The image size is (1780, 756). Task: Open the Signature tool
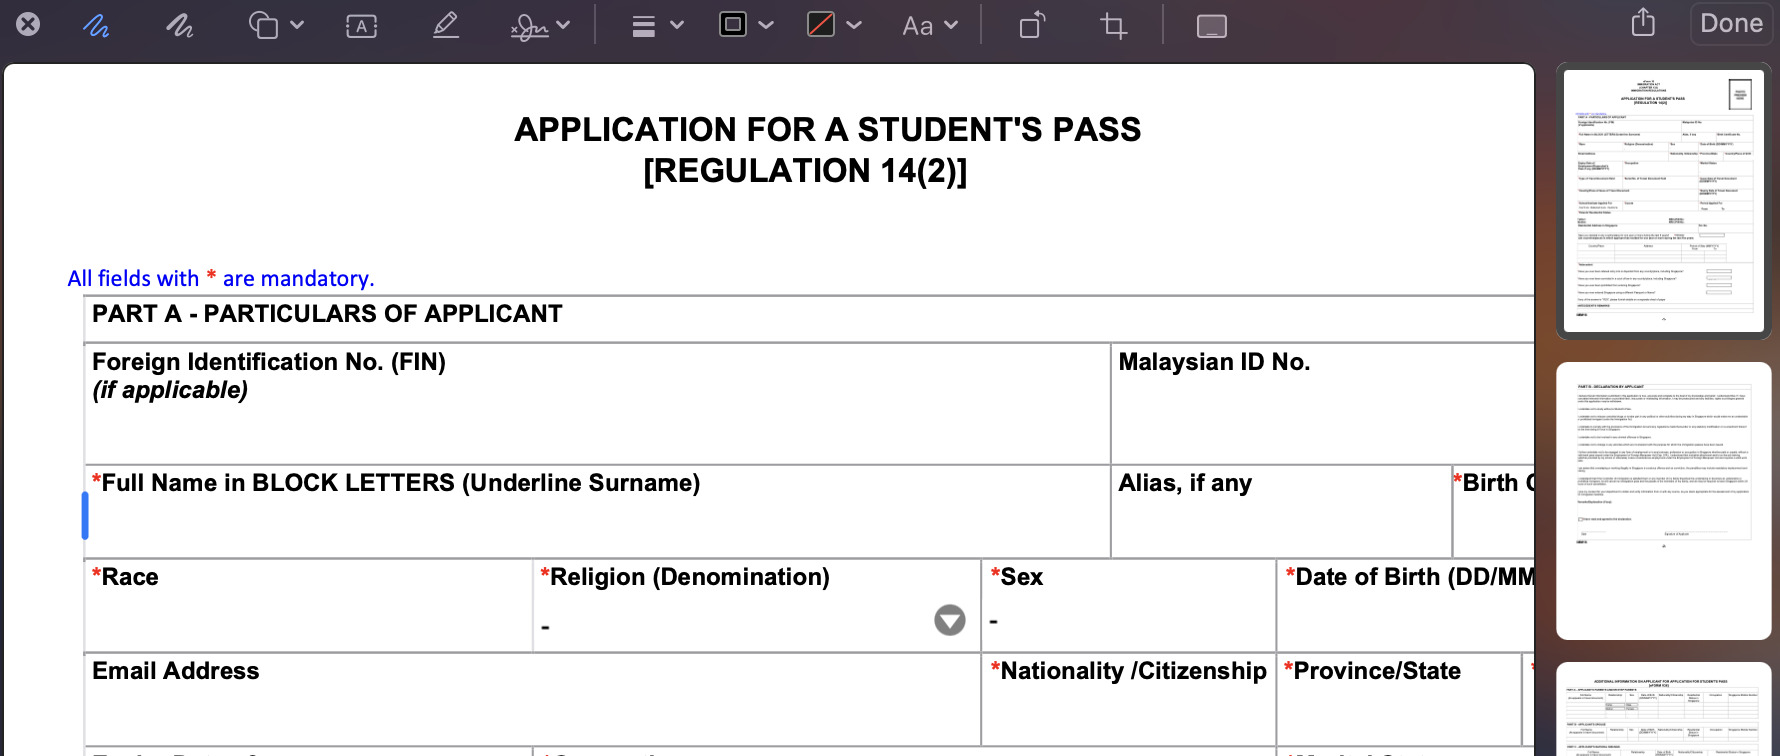529,26
